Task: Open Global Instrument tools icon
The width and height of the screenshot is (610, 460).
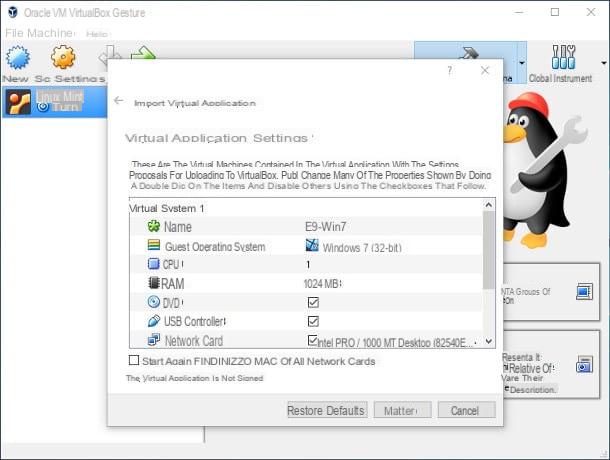Action: (563, 56)
